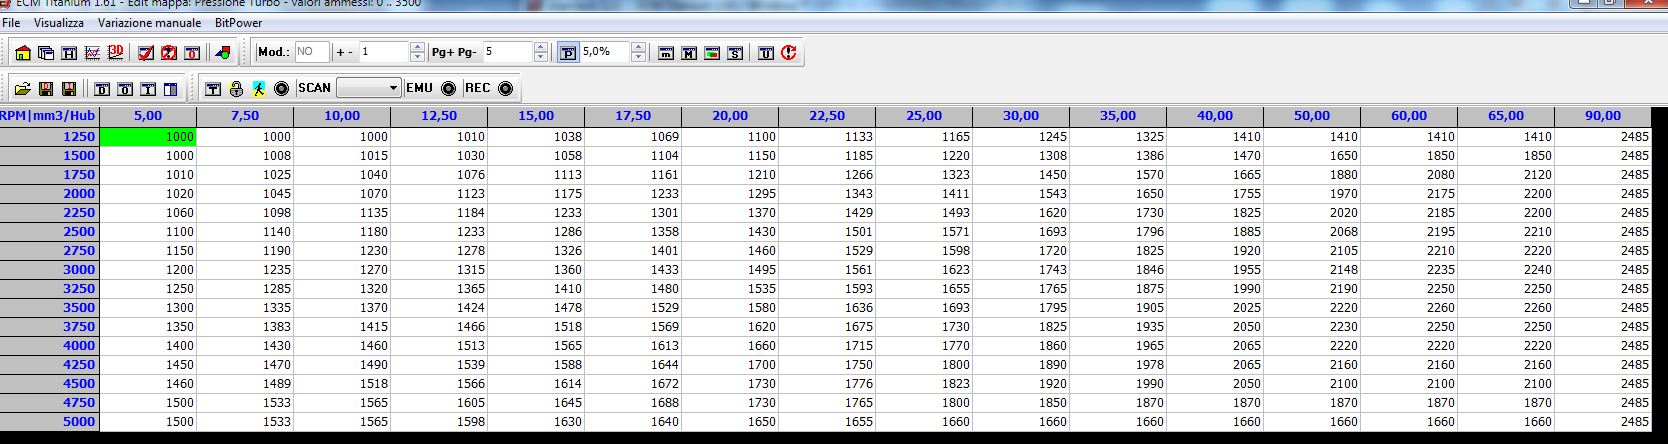
Task: Click the T icon left of padlock
Action: [x=213, y=89]
